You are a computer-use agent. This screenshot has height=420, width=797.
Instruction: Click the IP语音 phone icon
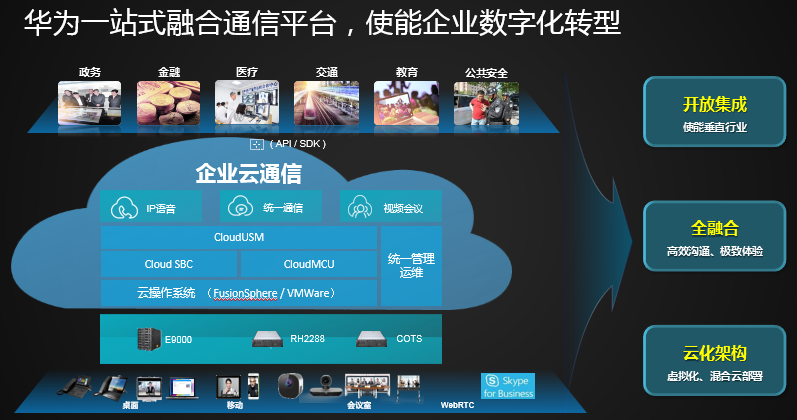[x=125, y=208]
